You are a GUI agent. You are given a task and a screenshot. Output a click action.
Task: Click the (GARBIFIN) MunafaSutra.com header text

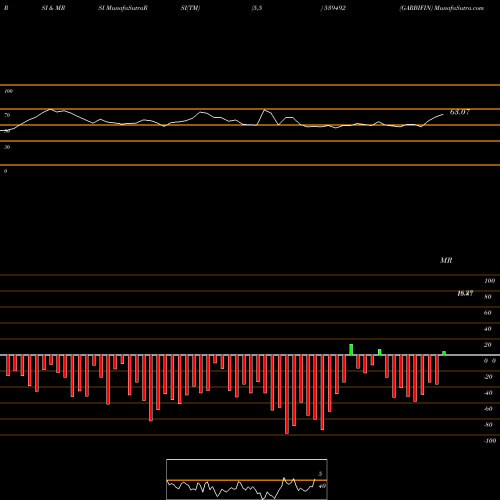pos(442,8)
